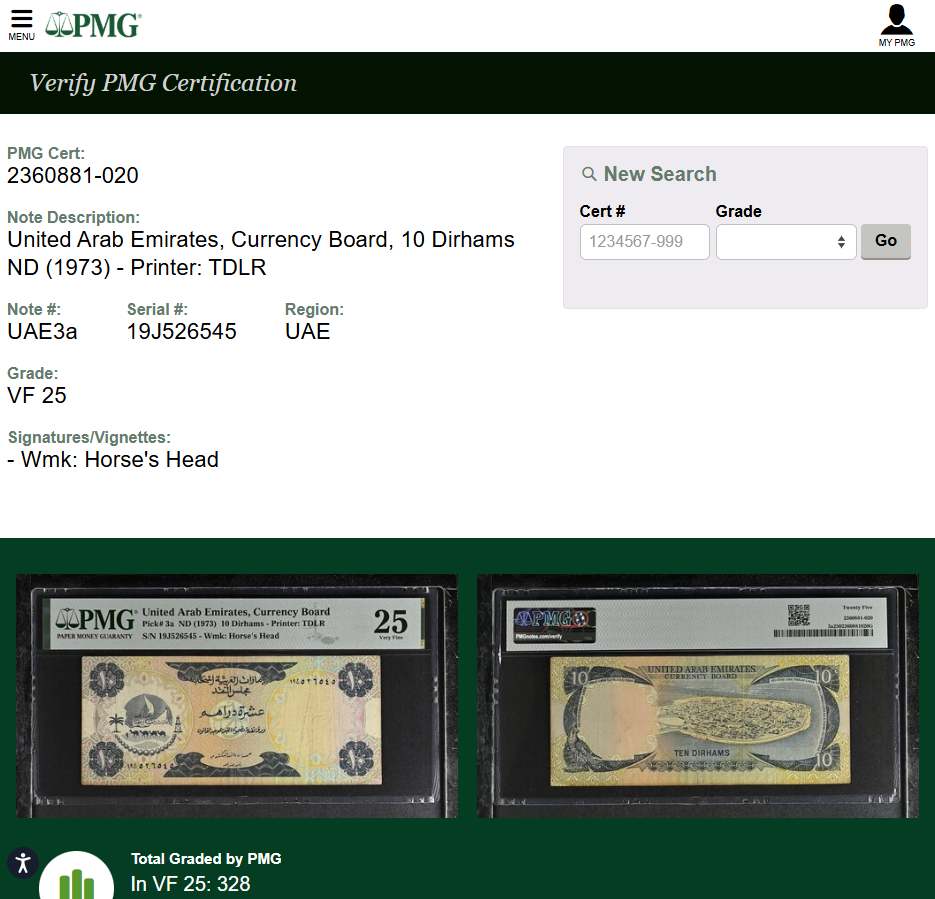Open the Grade dropdown
The image size is (935, 899).
click(786, 241)
